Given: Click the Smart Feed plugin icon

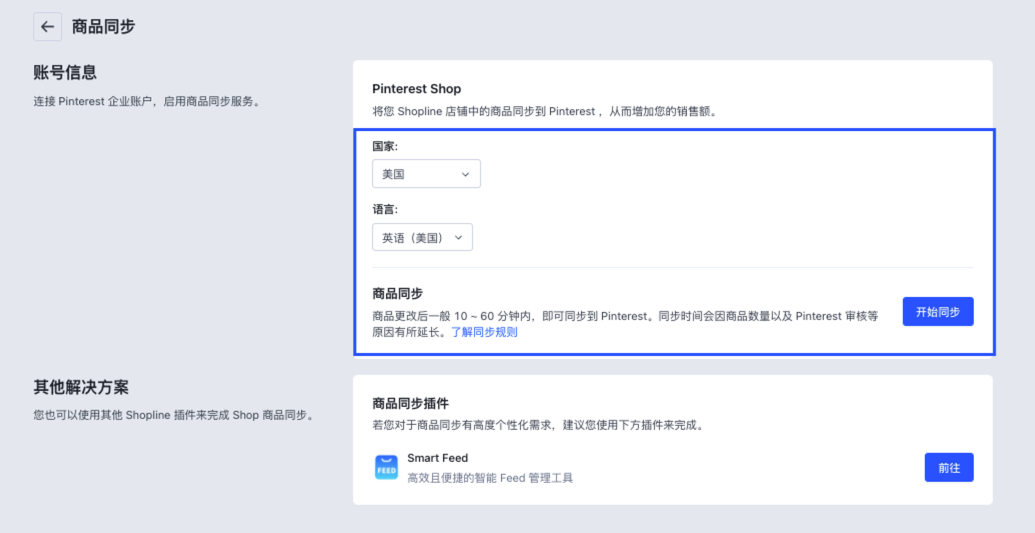Looking at the screenshot, I should click(x=387, y=467).
